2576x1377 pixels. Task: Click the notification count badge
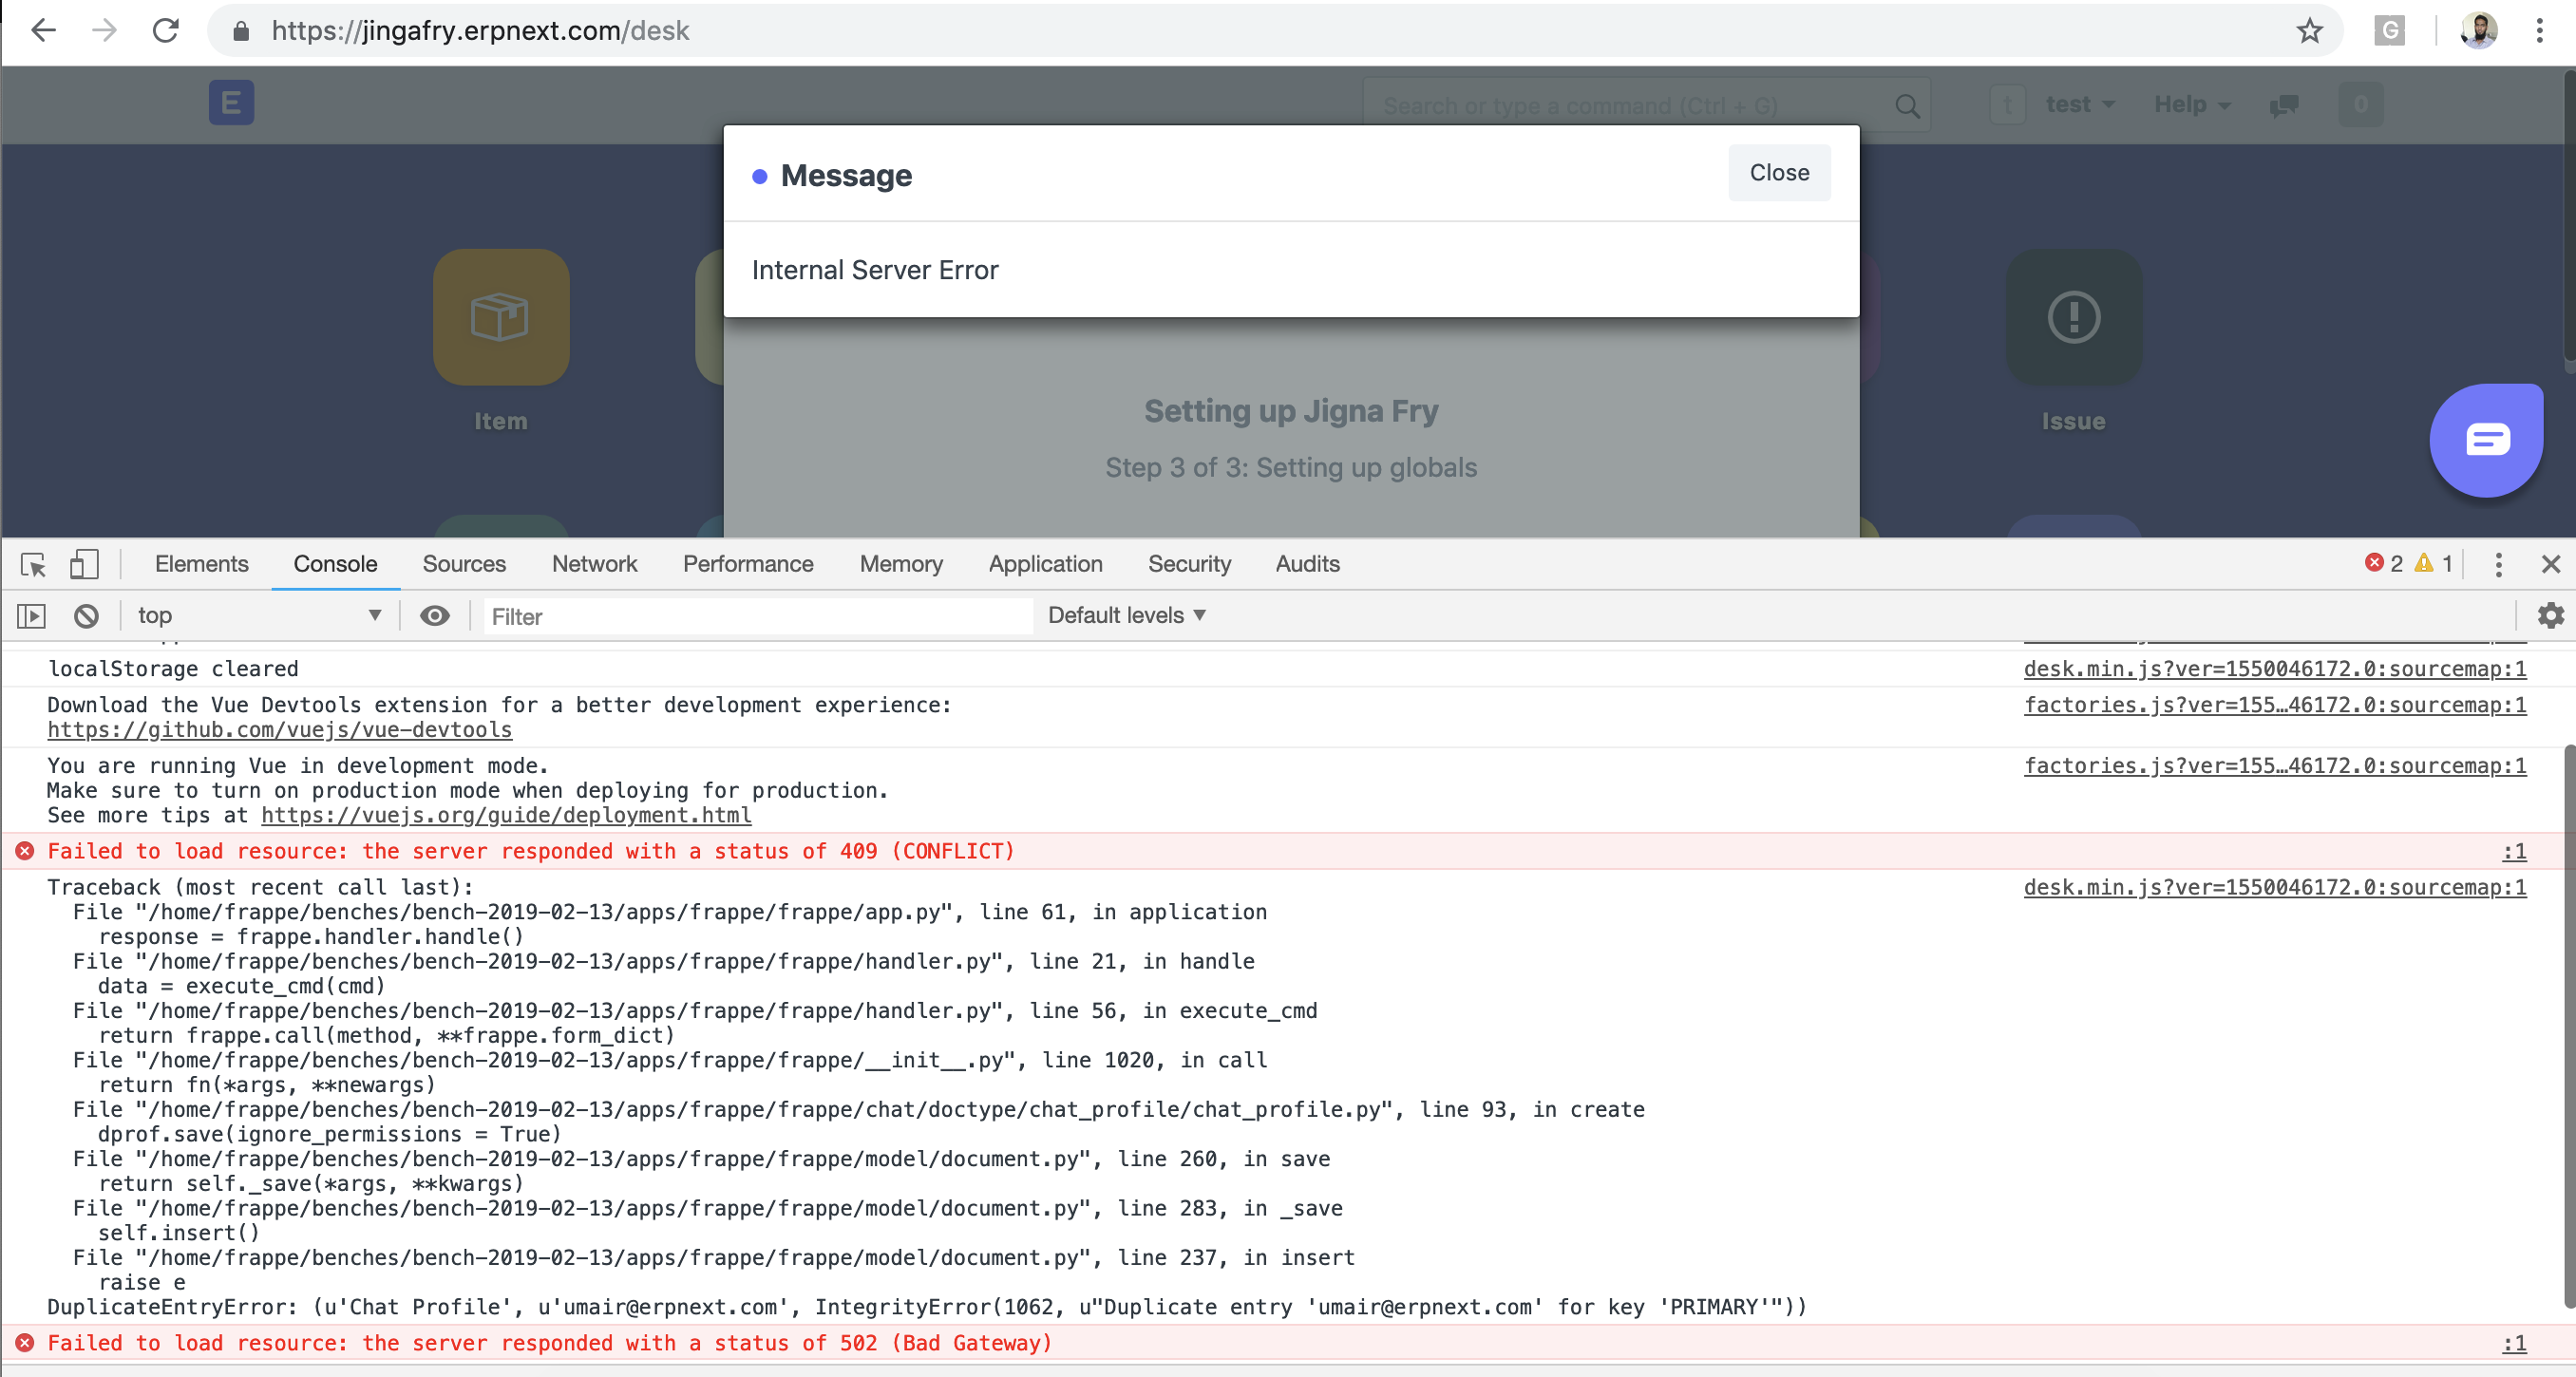pos(2361,105)
